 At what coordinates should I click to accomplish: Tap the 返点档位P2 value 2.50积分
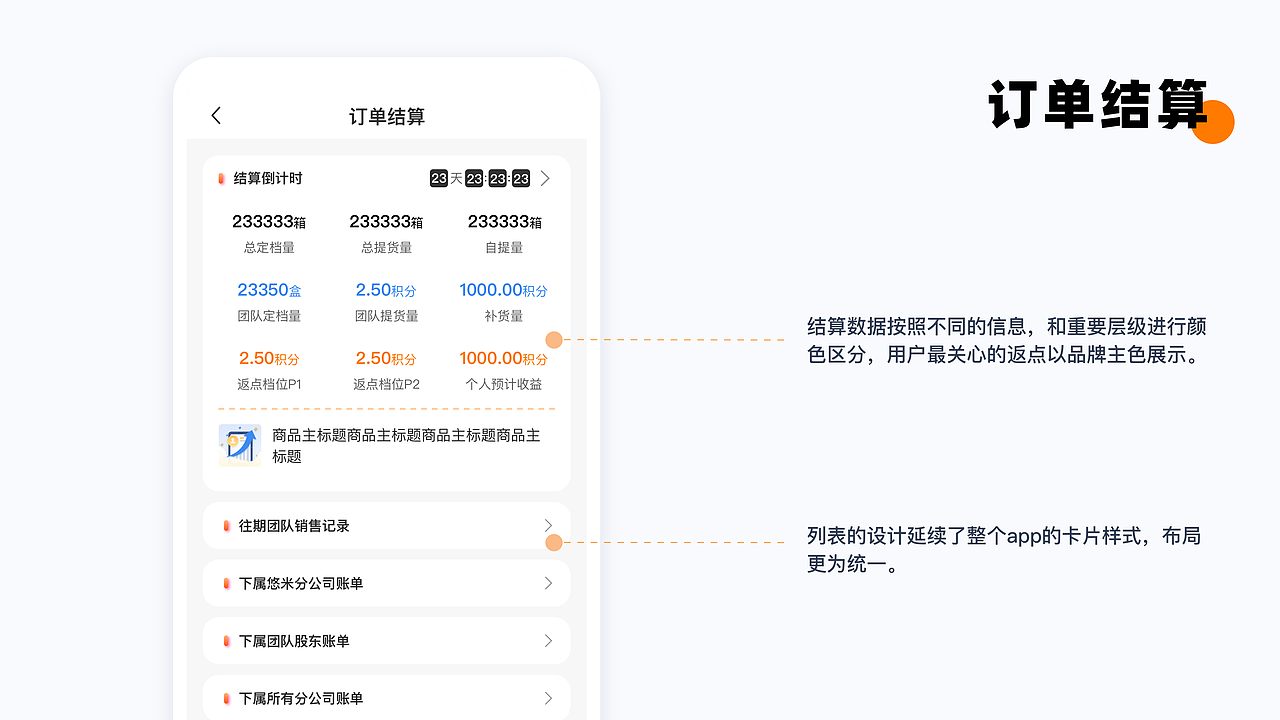point(386,358)
